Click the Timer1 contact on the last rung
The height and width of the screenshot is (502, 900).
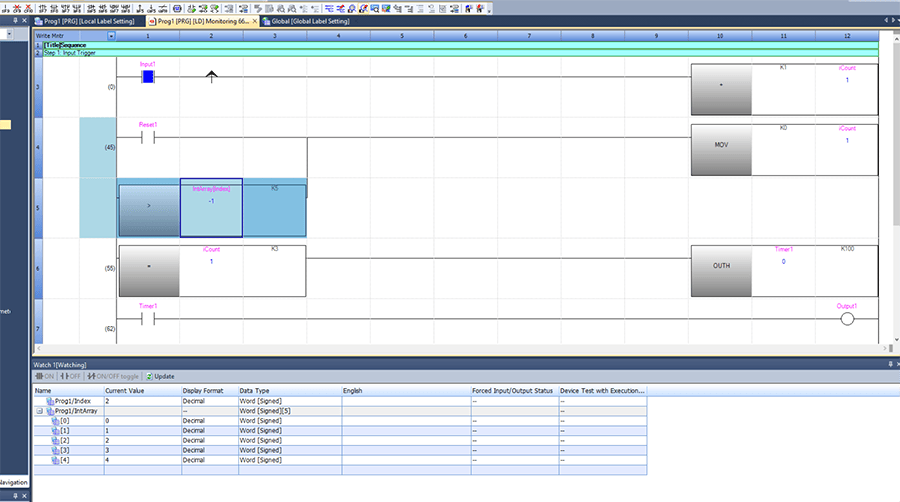pyautogui.click(x=148, y=319)
